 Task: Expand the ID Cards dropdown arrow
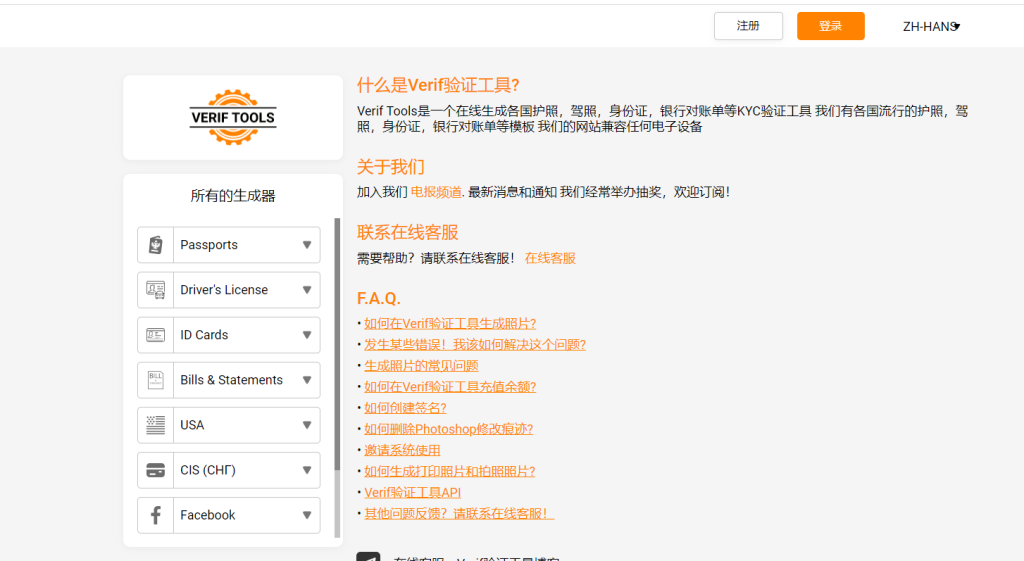(x=307, y=335)
